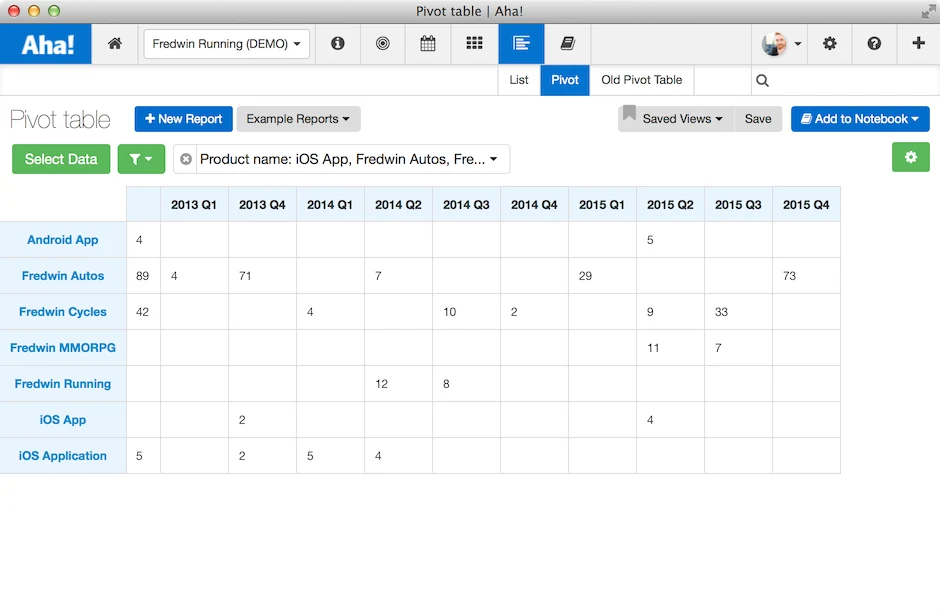This screenshot has width=940, height=611.
Task: Open the help question mark icon
Action: tap(874, 43)
